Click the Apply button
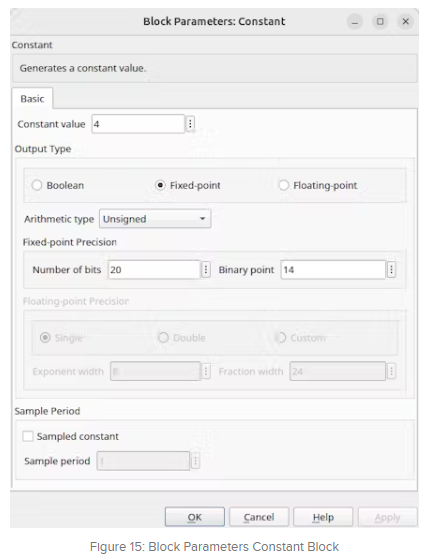 tap(387, 517)
